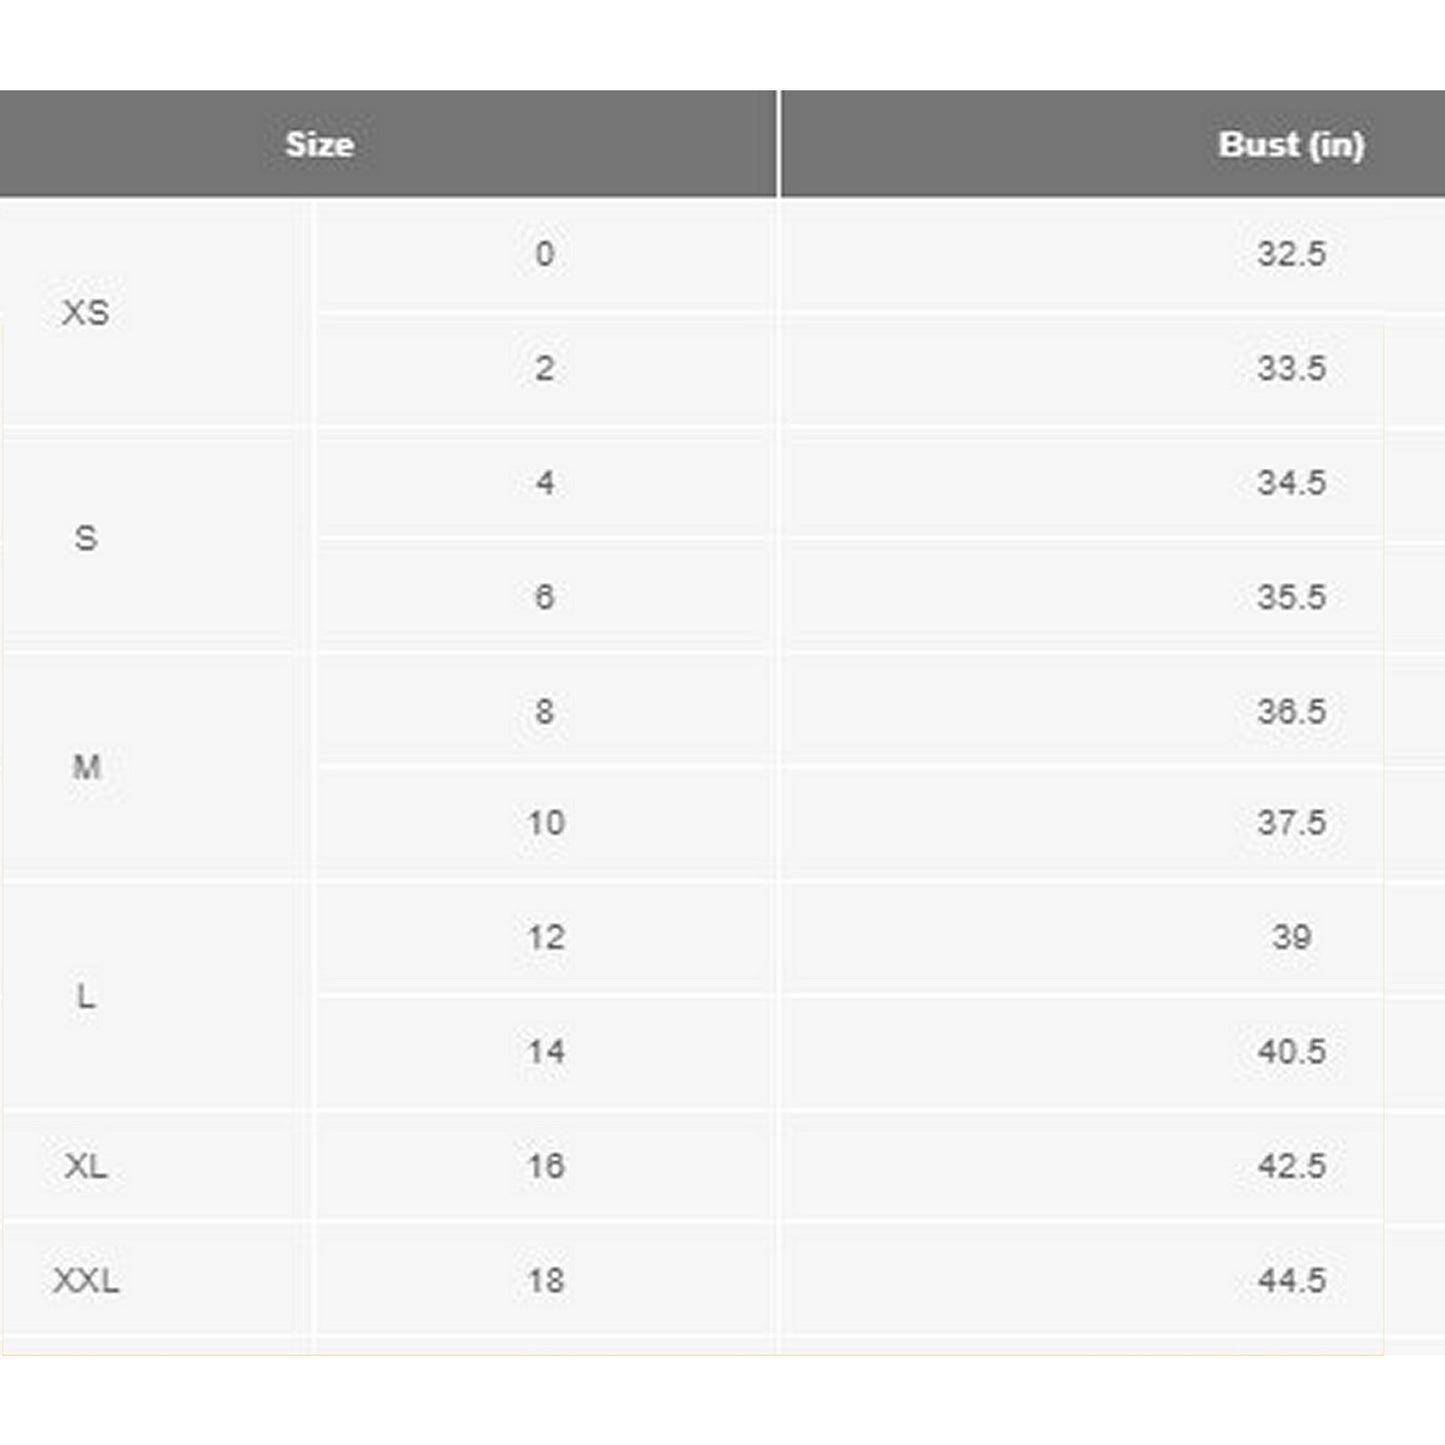The width and height of the screenshot is (1445, 1445).
Task: Select the XL size label
Action: coord(86,1166)
